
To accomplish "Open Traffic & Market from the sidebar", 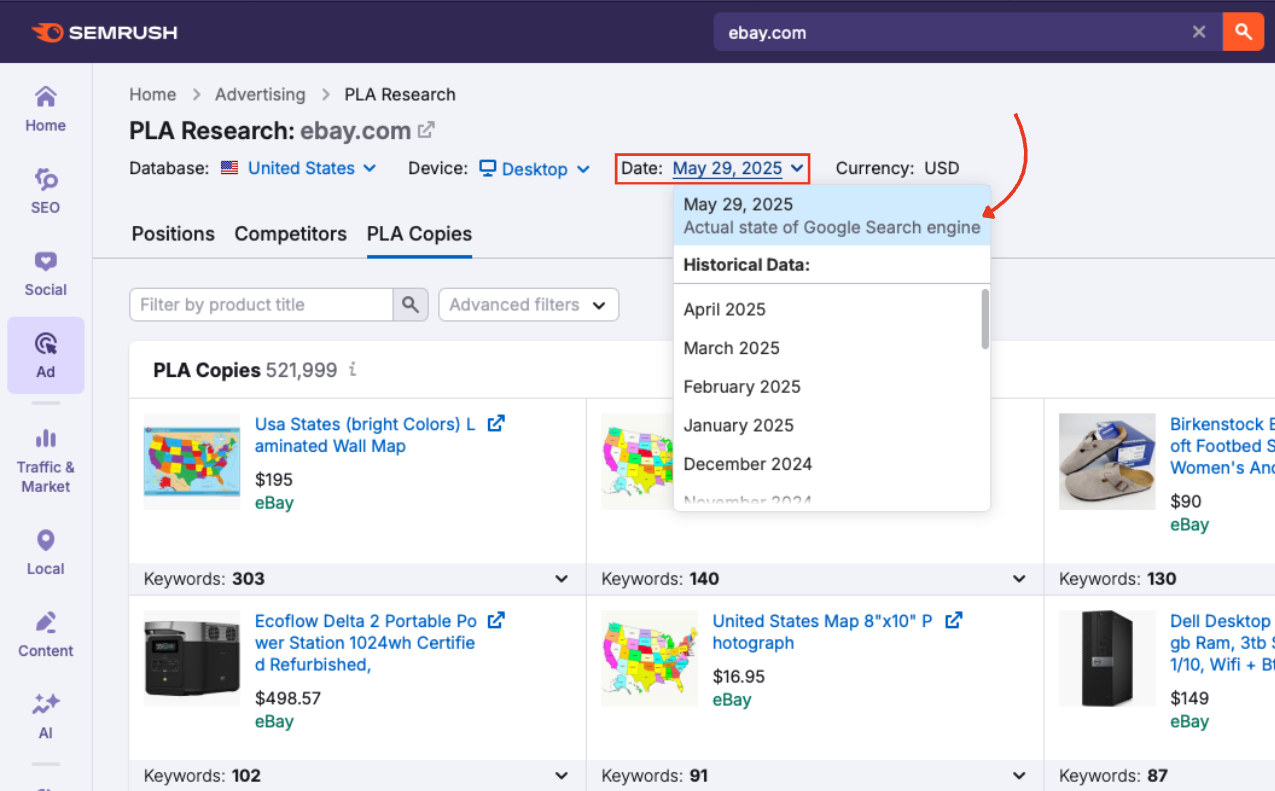I will 45,455.
